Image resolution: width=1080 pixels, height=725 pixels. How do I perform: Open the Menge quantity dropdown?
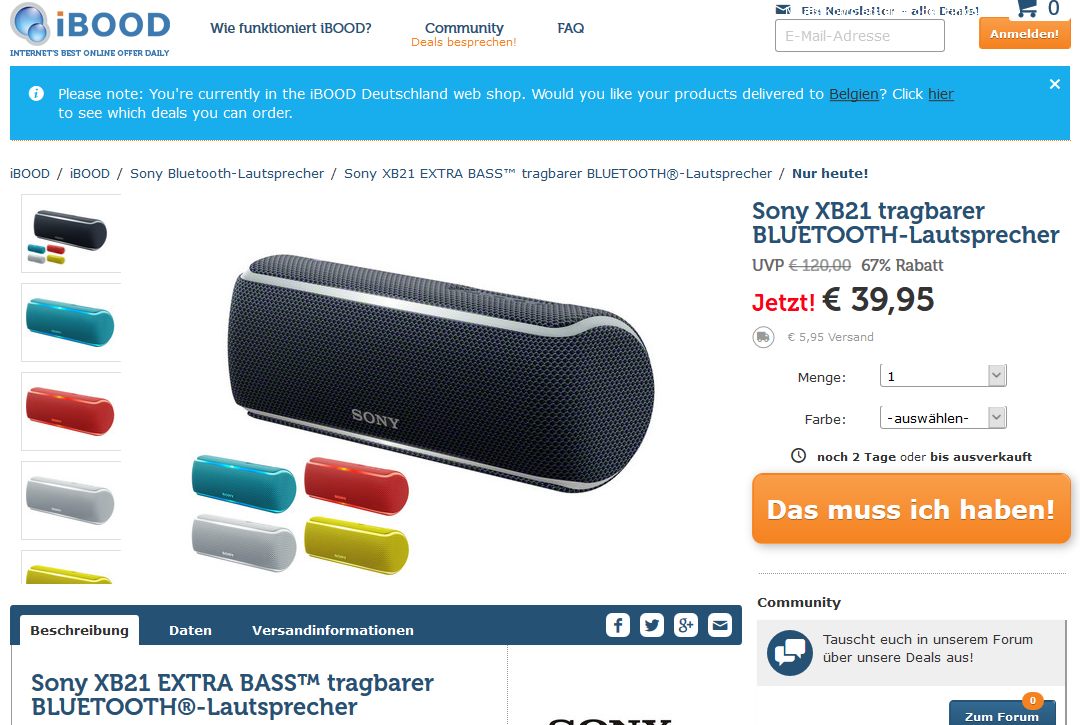(943, 376)
